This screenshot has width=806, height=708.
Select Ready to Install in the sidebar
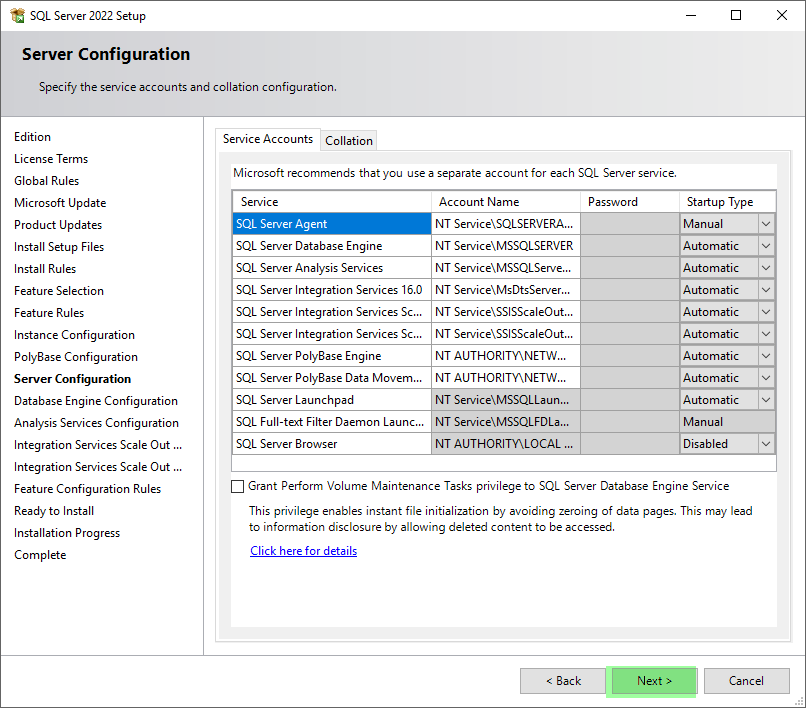coord(53,510)
